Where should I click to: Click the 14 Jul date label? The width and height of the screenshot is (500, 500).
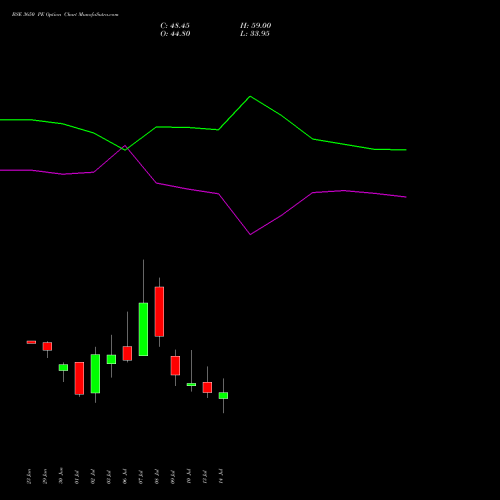(221, 476)
